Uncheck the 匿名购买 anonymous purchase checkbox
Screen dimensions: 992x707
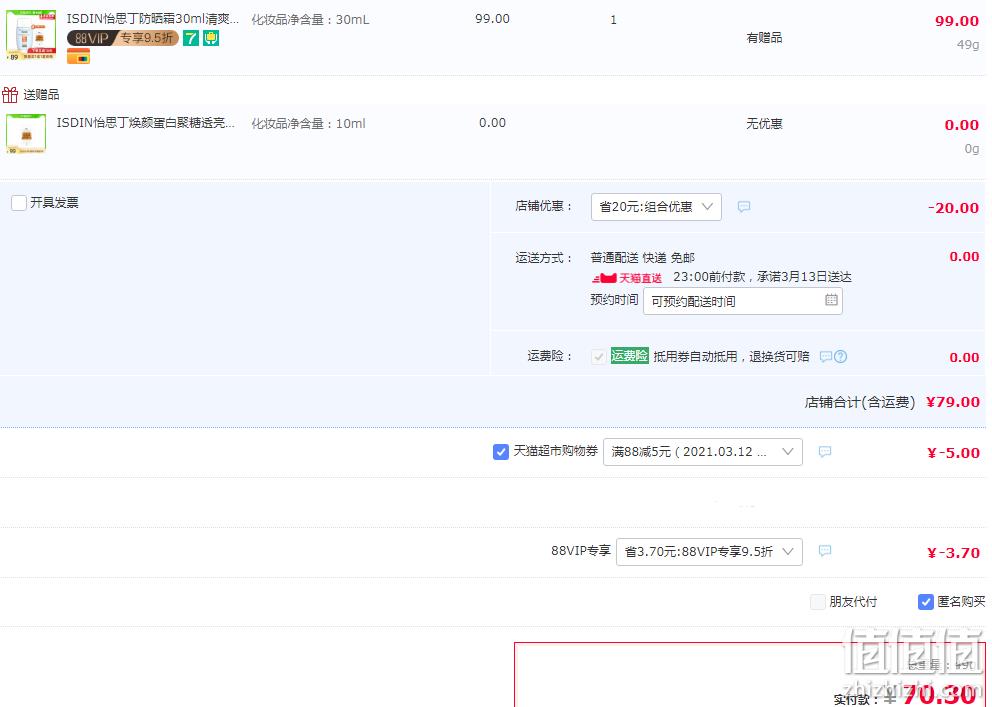(926, 601)
